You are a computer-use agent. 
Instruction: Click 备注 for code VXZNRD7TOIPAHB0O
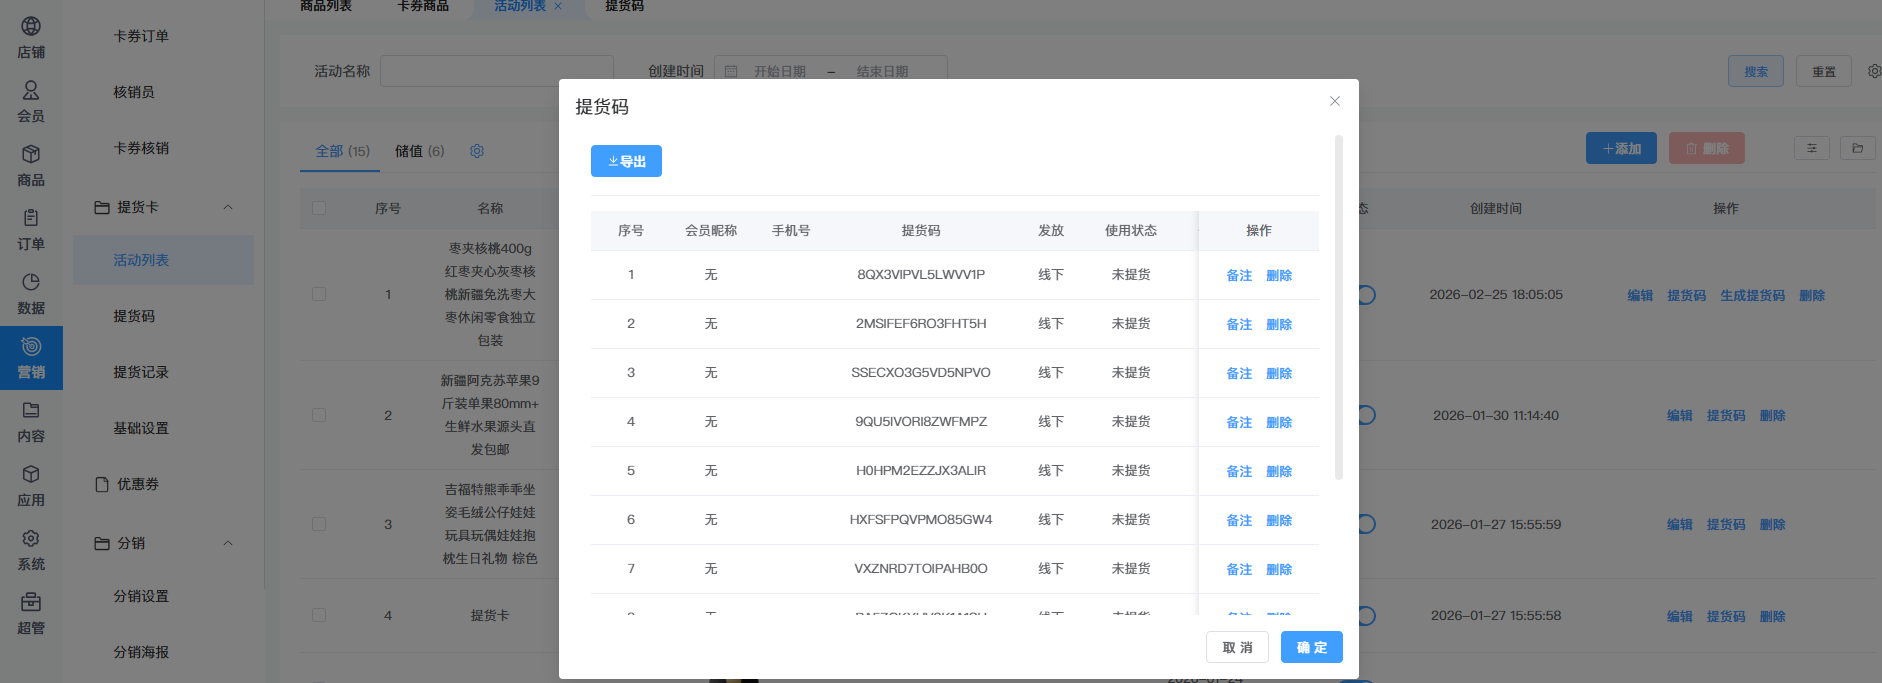pos(1239,569)
